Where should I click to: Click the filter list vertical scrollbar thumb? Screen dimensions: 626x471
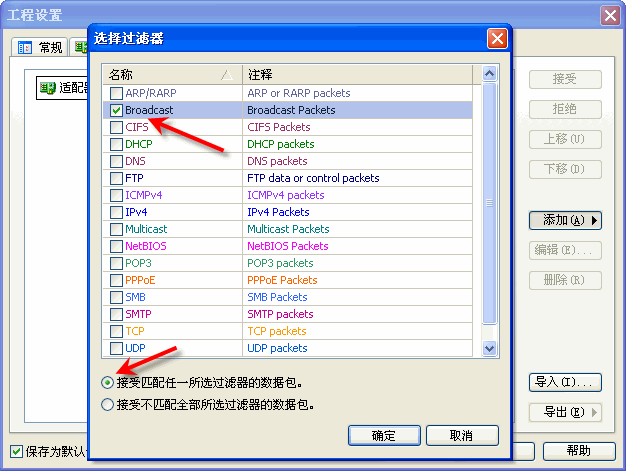(x=489, y=203)
